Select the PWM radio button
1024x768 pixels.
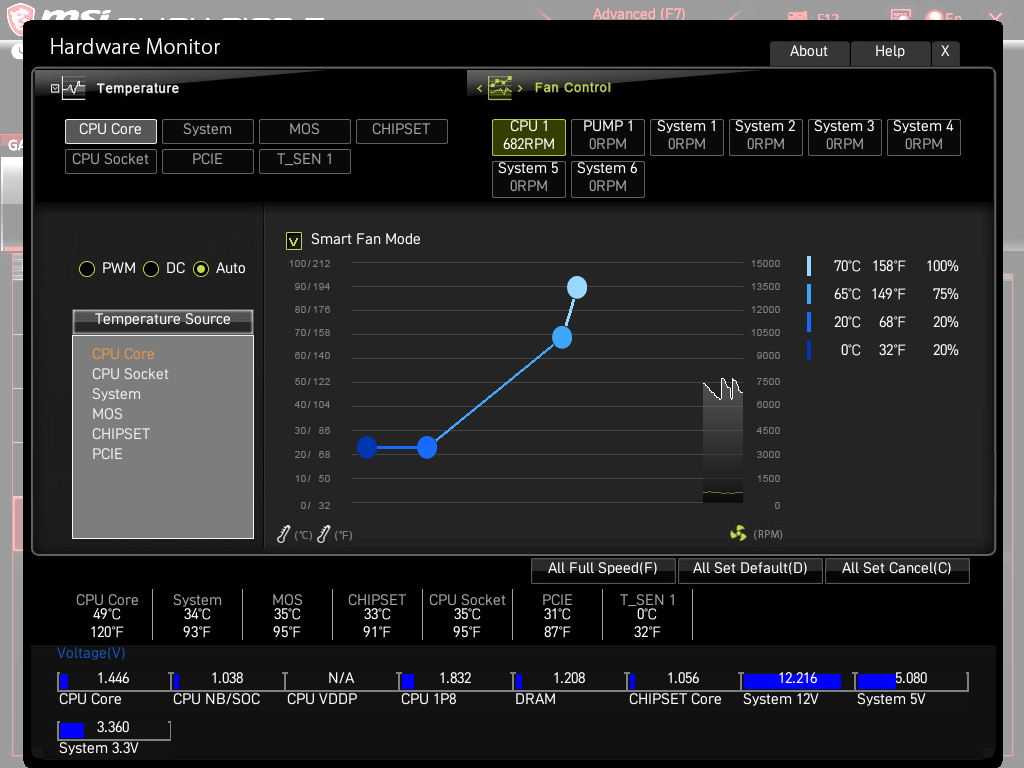87,268
